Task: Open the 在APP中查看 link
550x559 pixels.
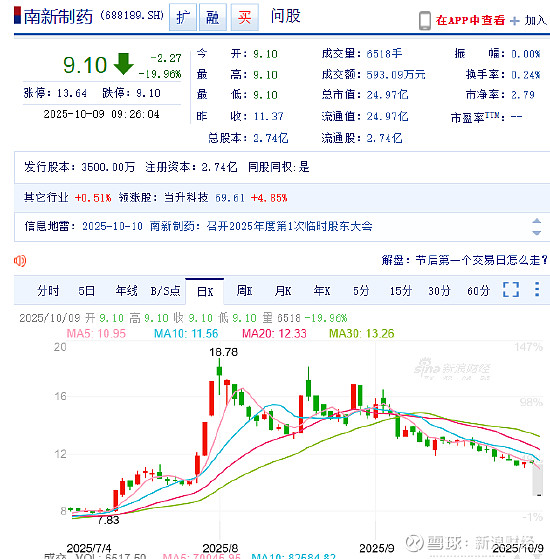Action: (470, 20)
